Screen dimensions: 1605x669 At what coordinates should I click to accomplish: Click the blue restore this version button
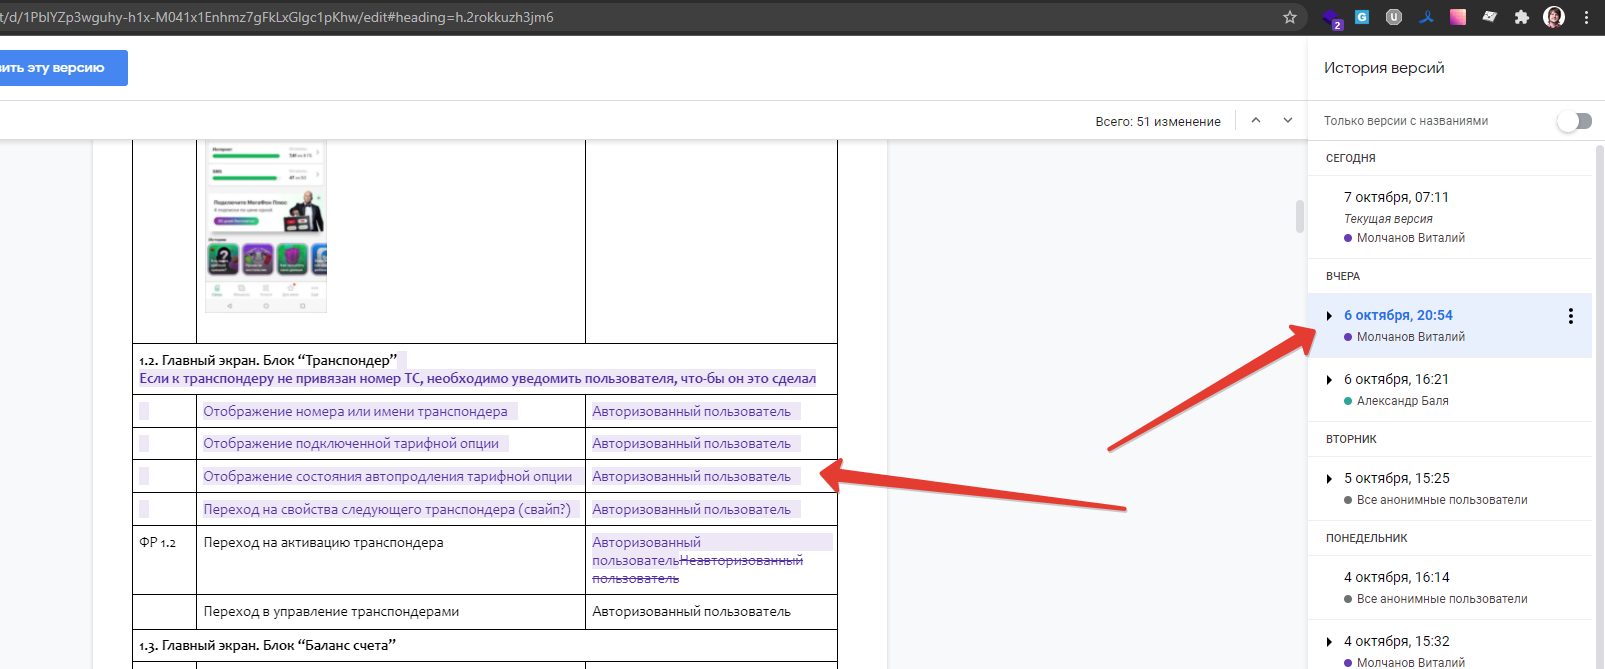(60, 68)
